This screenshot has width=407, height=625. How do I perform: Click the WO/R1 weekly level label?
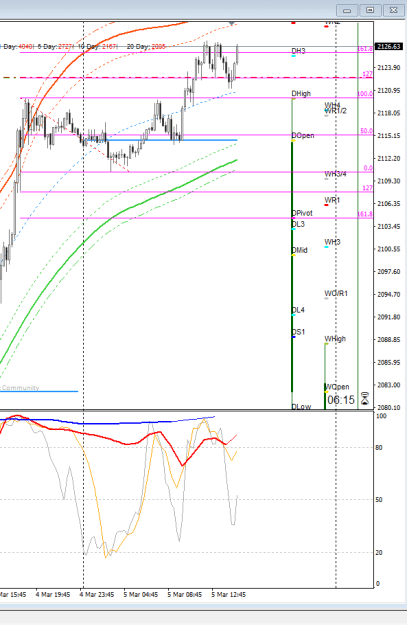coord(336,293)
